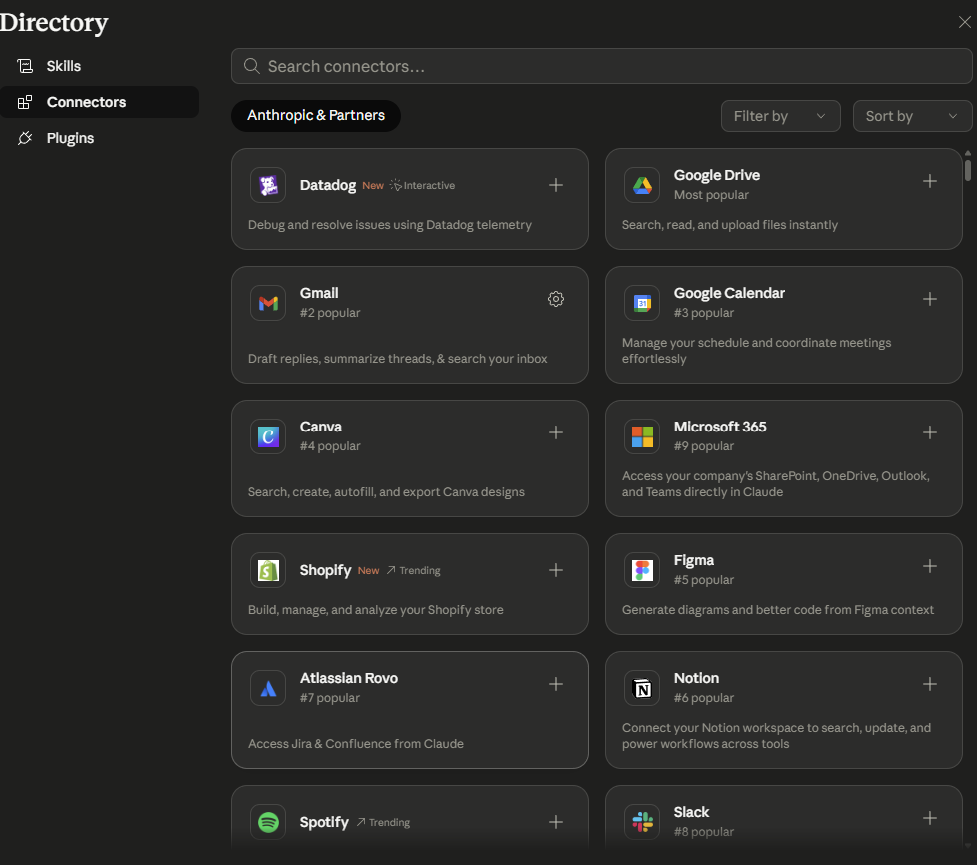Add the Datadog connector with its plus icon
977x865 pixels.
(556, 185)
